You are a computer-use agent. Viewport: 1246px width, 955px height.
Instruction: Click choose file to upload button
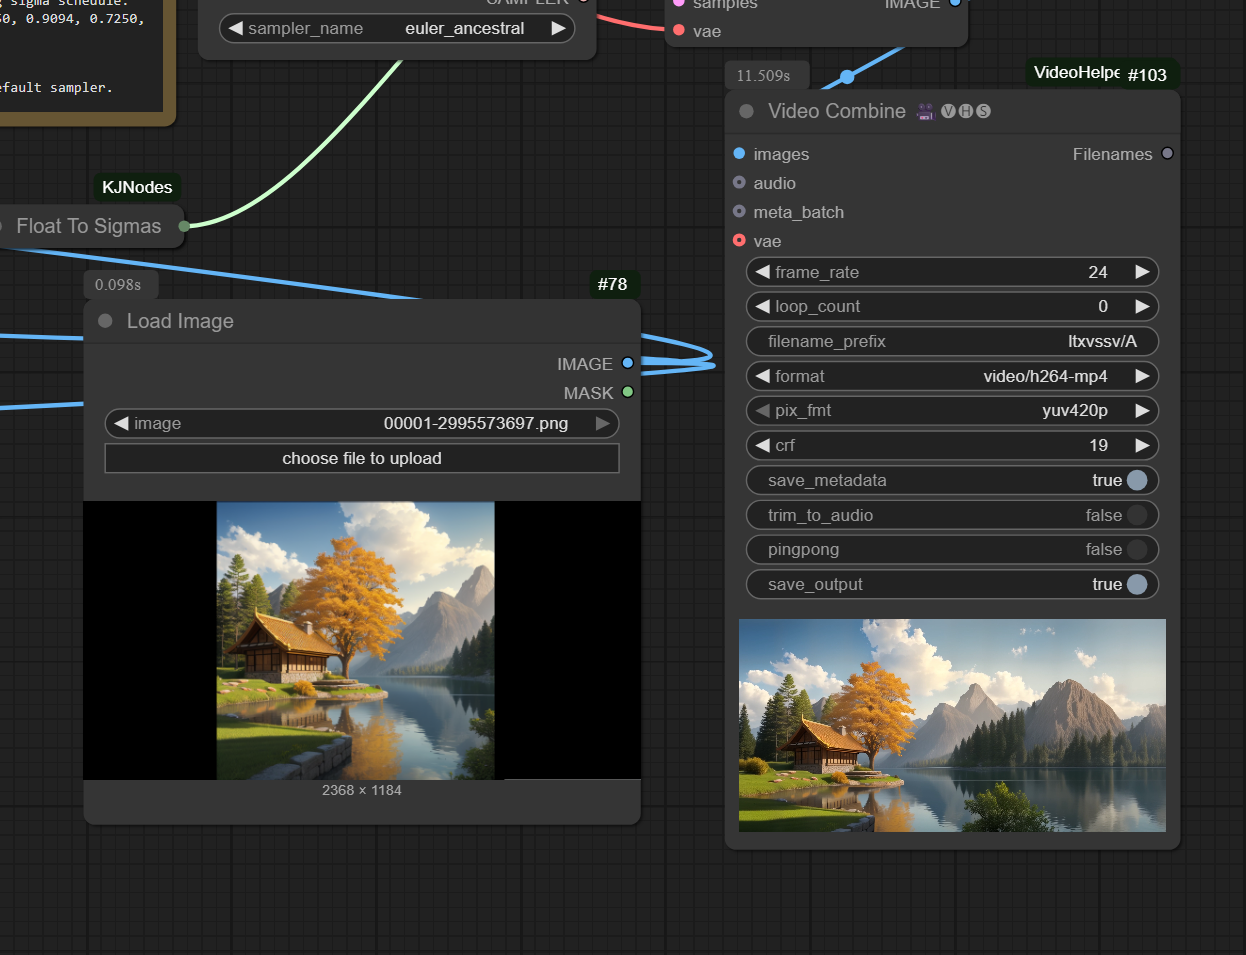point(362,458)
